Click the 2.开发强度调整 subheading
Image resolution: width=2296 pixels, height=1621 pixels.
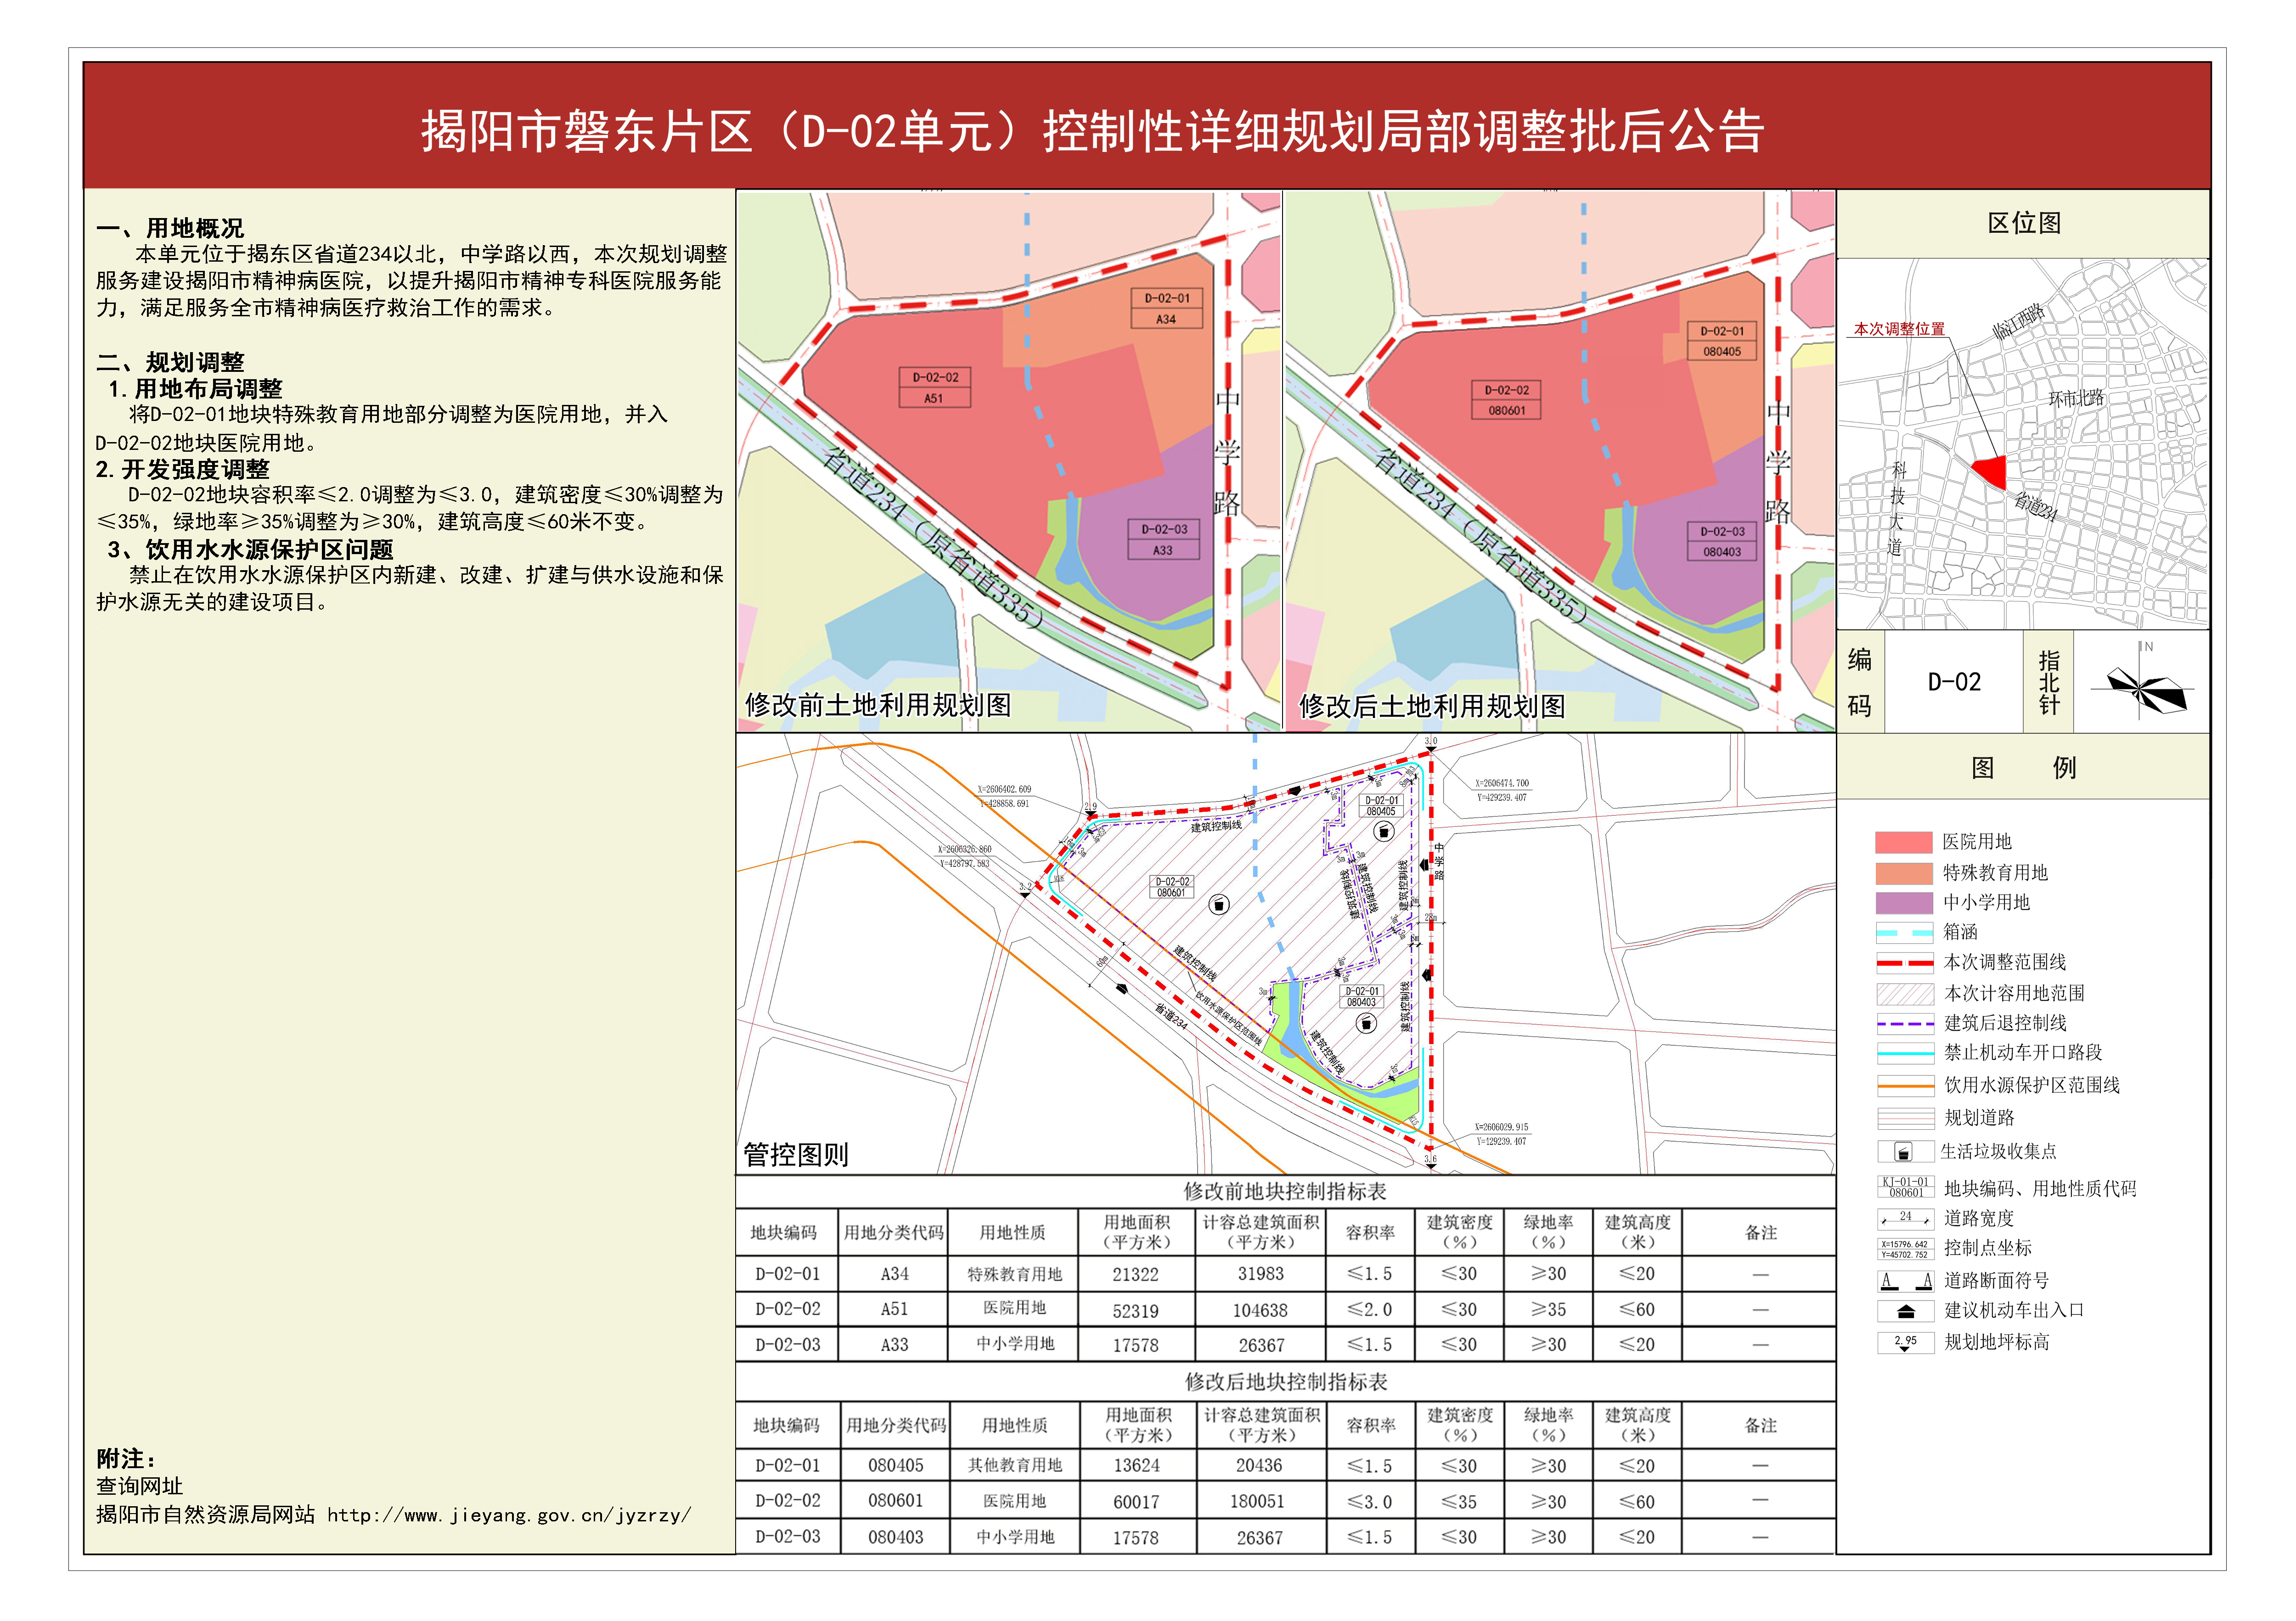(183, 469)
